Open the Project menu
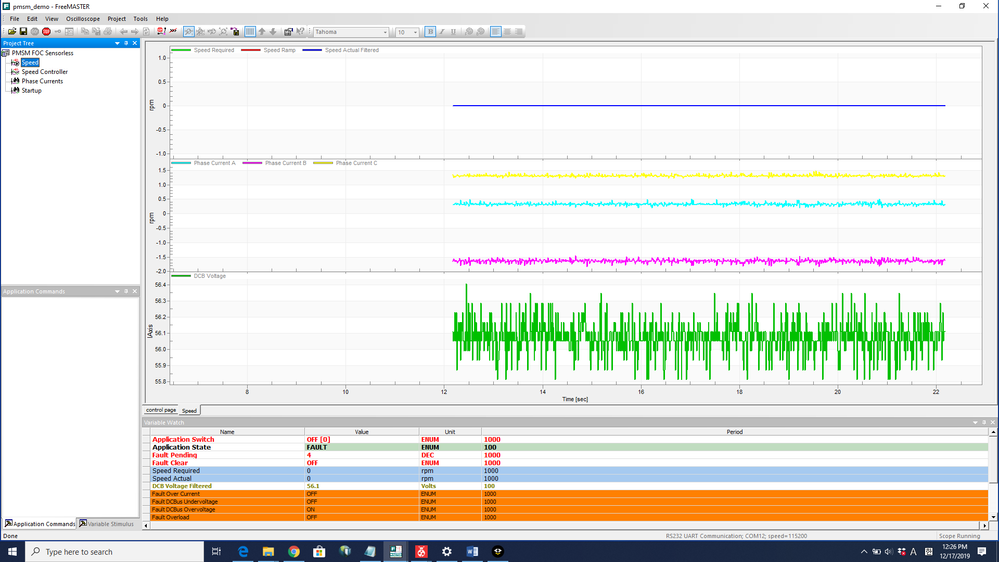The height and width of the screenshot is (562, 999). (x=117, y=18)
